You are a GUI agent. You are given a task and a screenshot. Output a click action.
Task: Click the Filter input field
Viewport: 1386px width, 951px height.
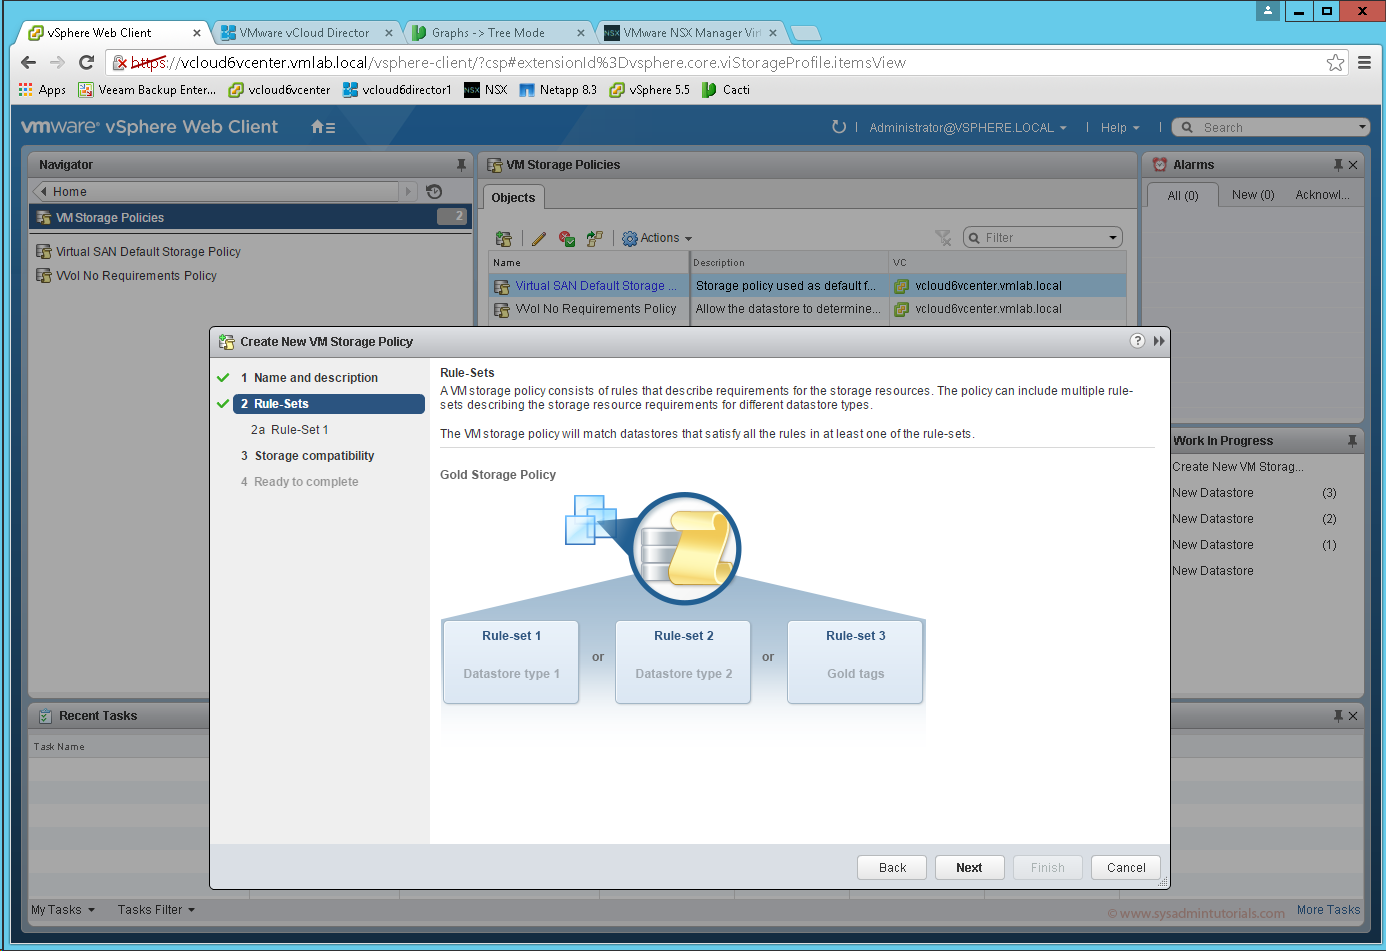click(x=1043, y=238)
